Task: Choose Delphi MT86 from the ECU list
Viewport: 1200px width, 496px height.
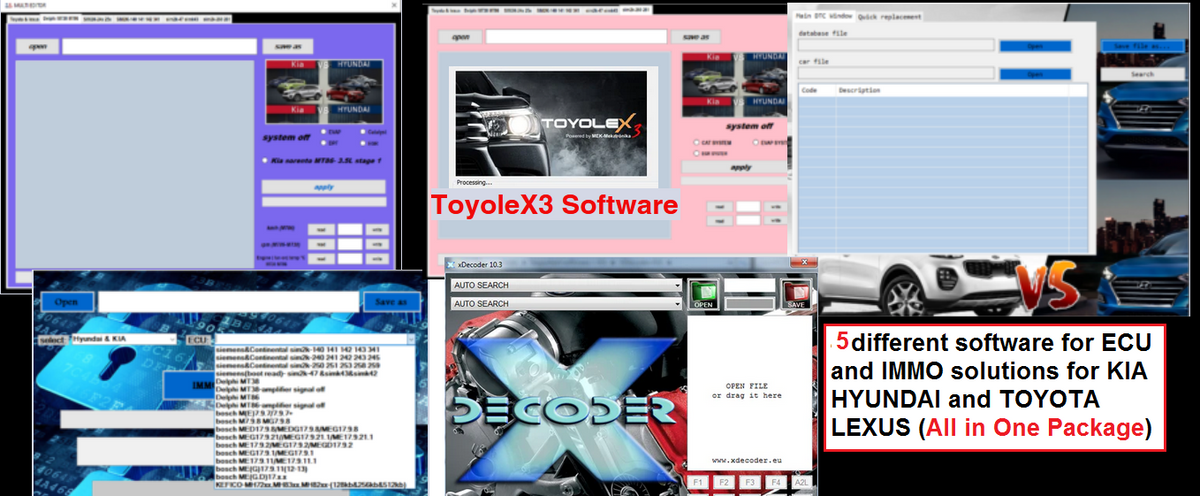Action: pyautogui.click(x=238, y=397)
